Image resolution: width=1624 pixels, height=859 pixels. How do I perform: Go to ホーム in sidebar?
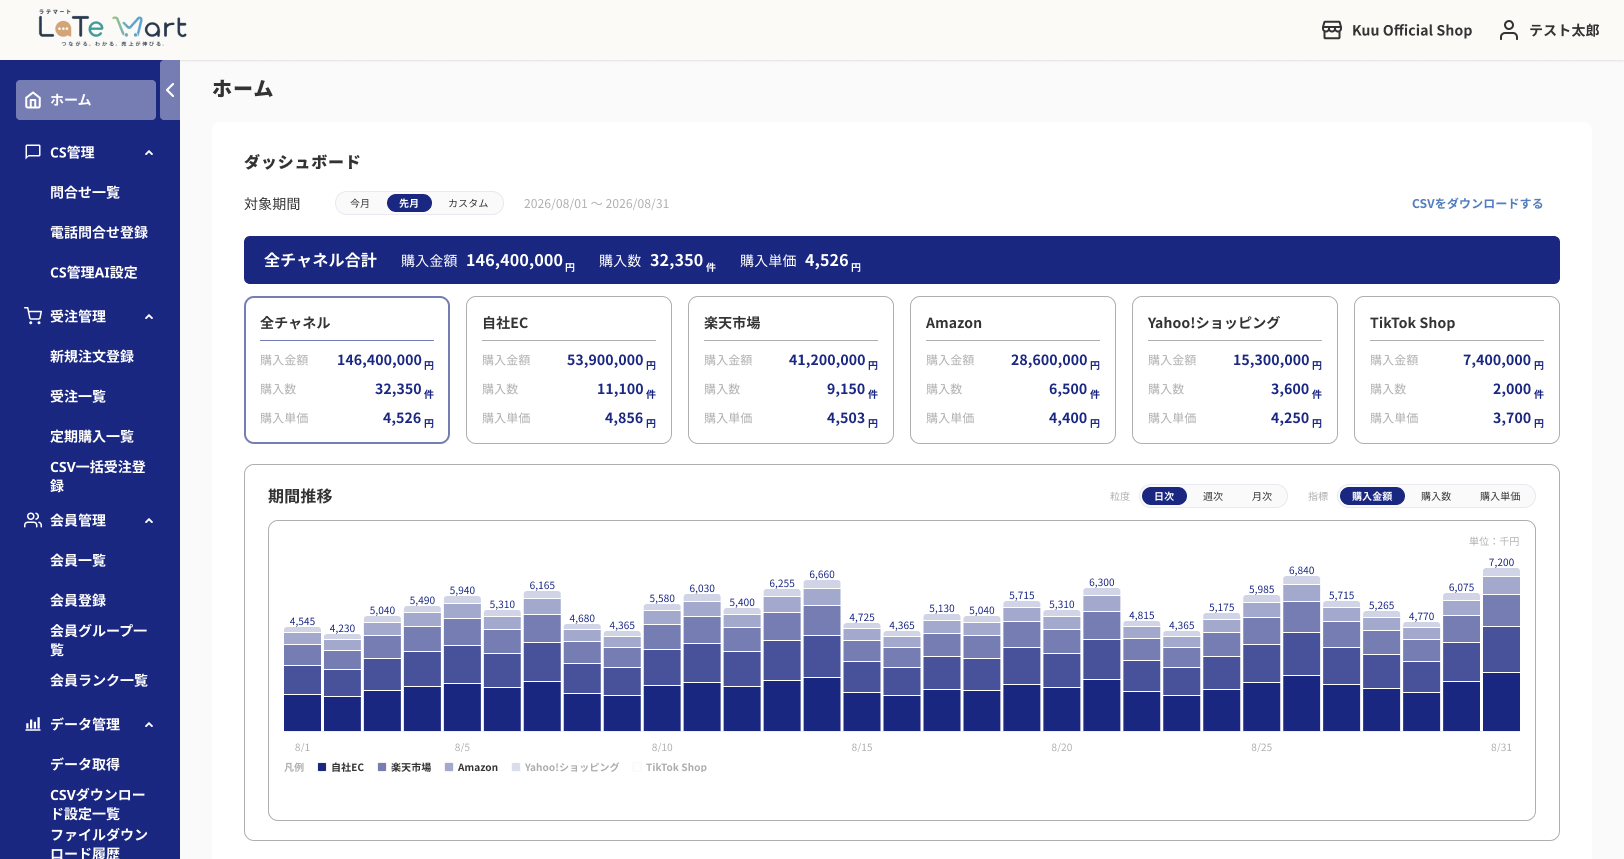[86, 100]
